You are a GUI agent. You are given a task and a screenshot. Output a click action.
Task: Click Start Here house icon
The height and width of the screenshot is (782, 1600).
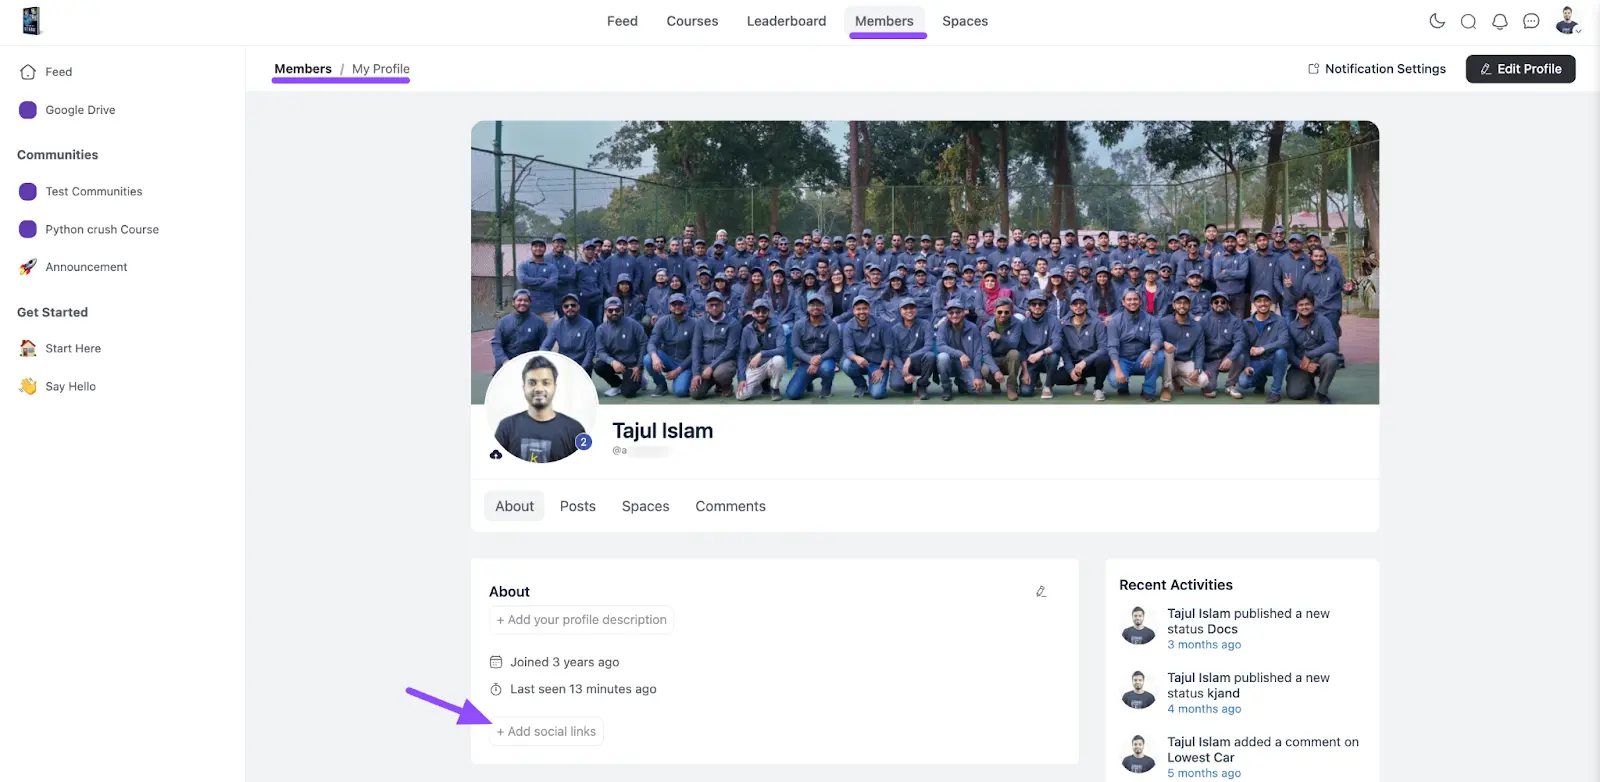coord(28,348)
